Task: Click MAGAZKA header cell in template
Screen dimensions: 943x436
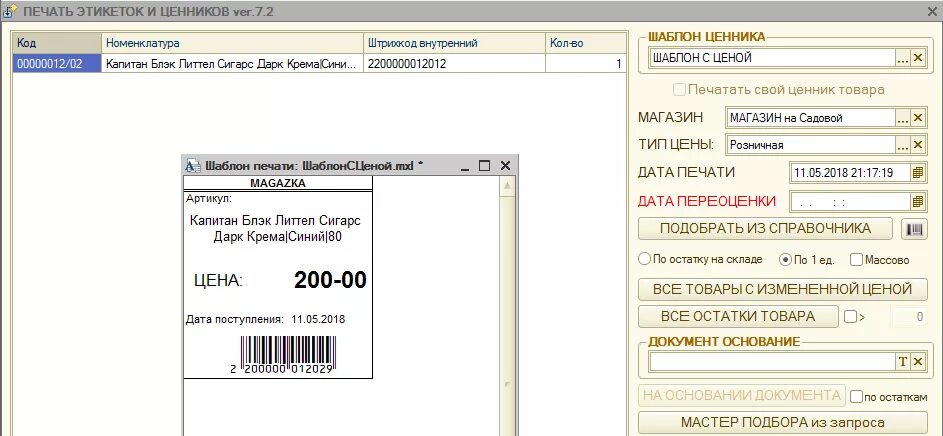Action: (x=278, y=183)
